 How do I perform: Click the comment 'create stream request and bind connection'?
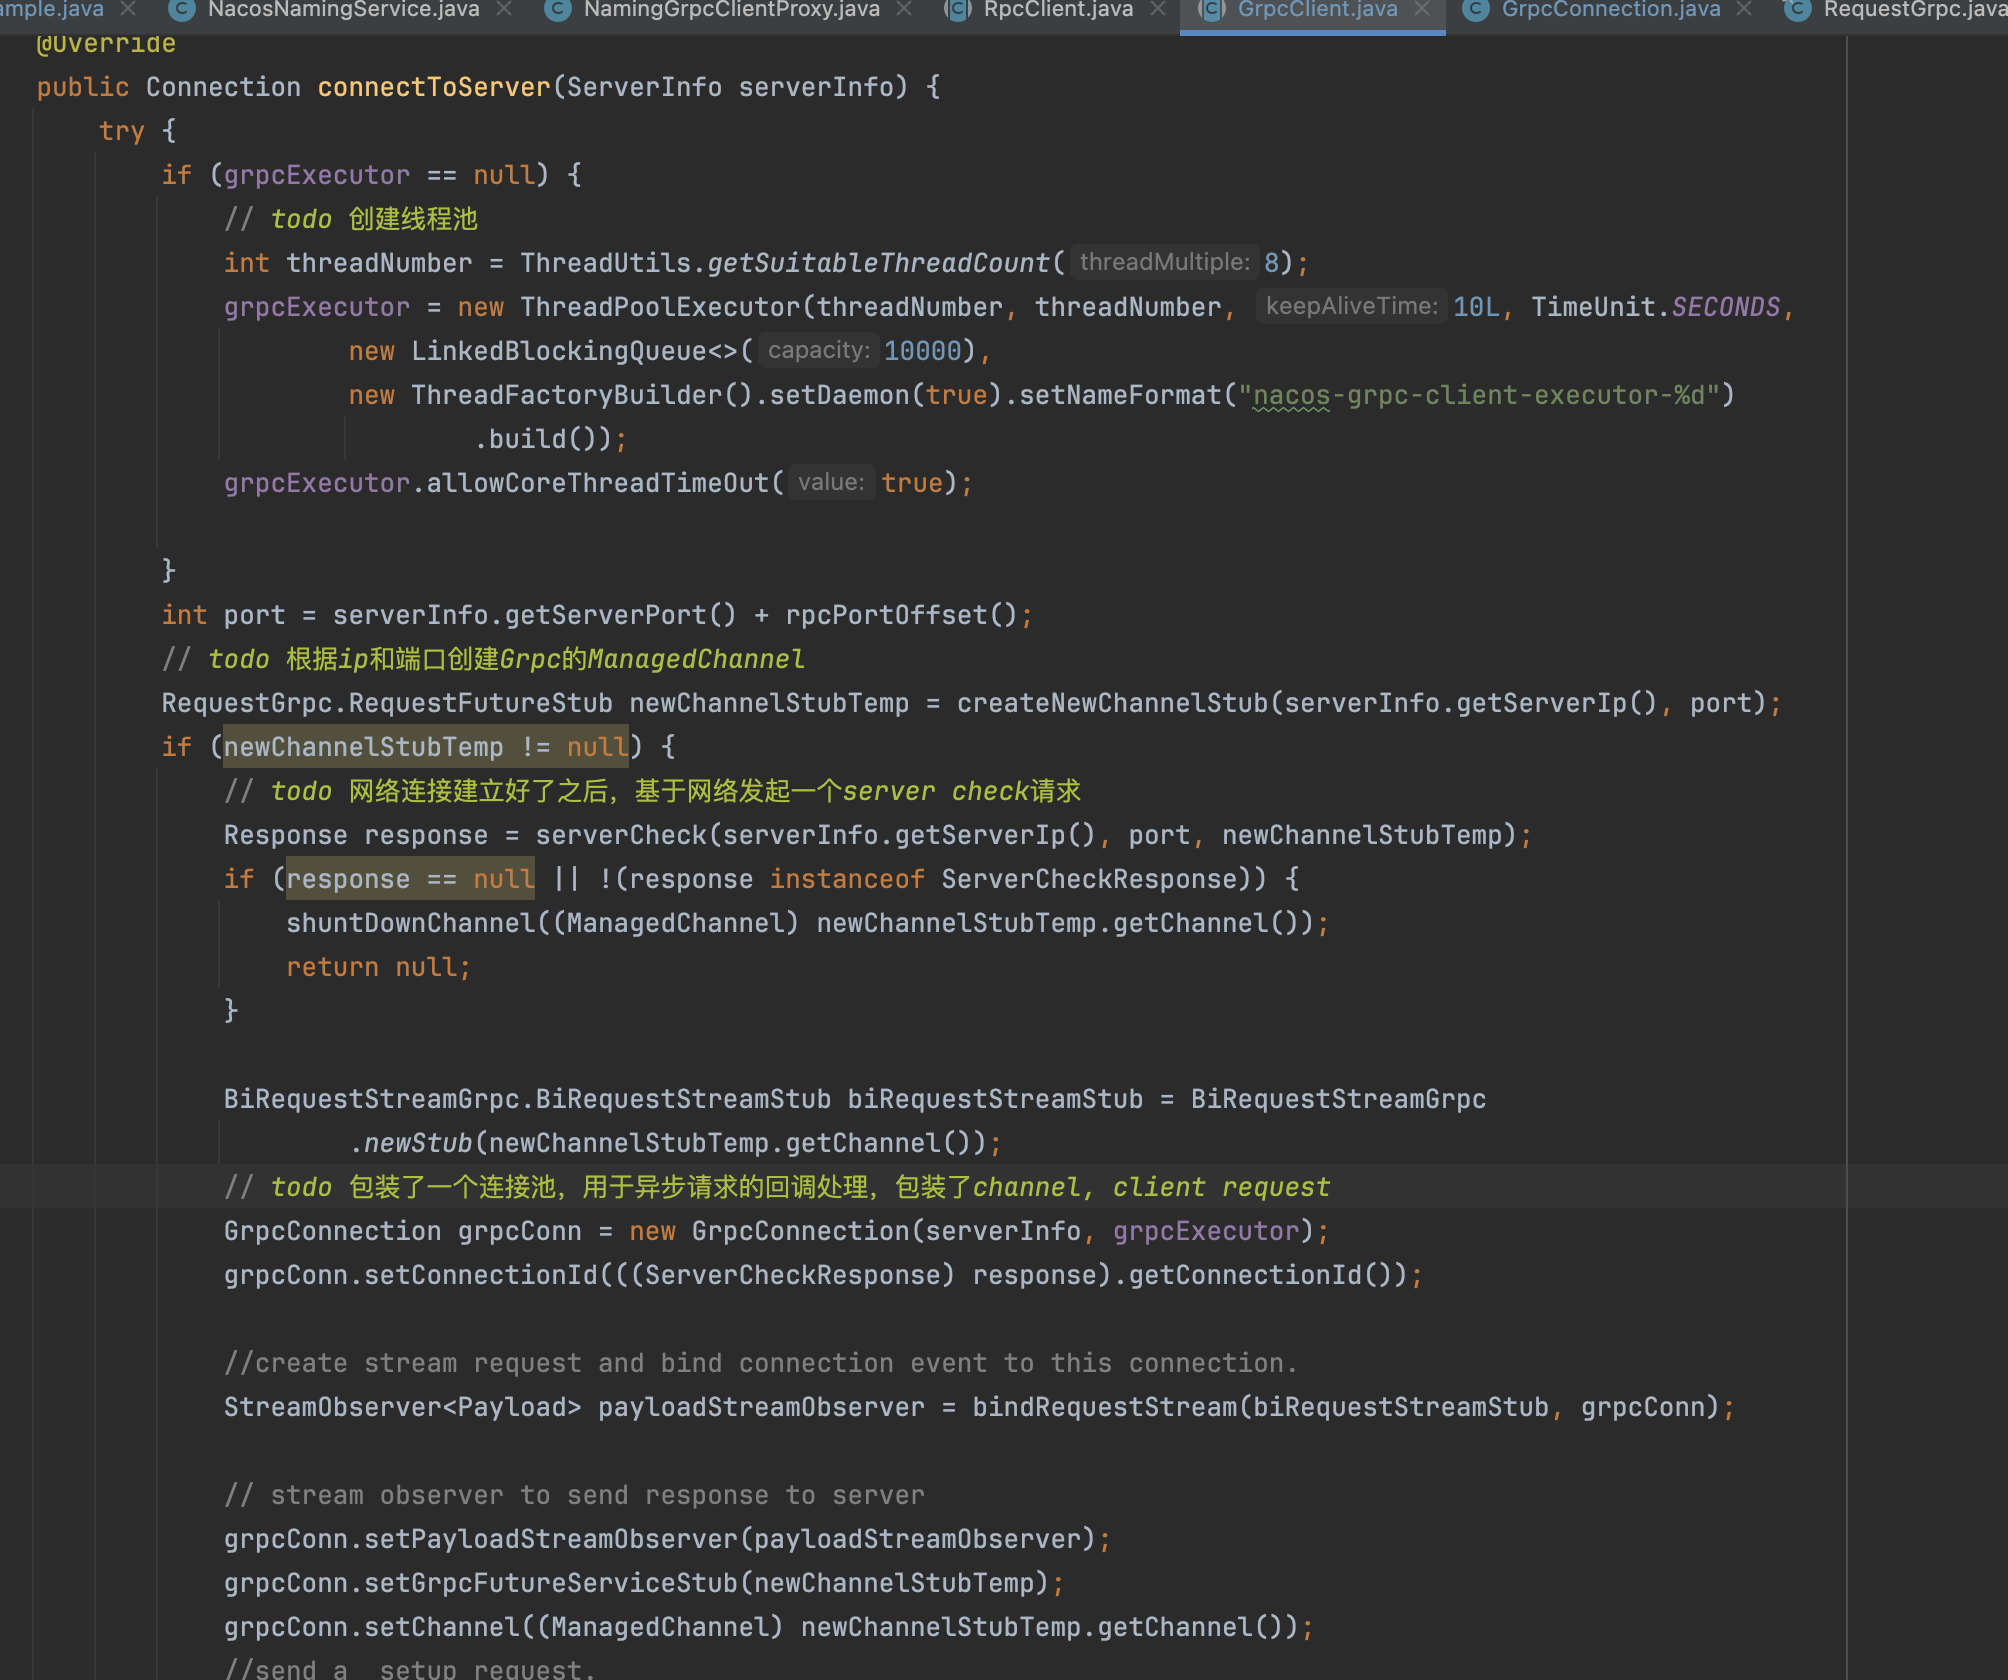click(760, 1363)
